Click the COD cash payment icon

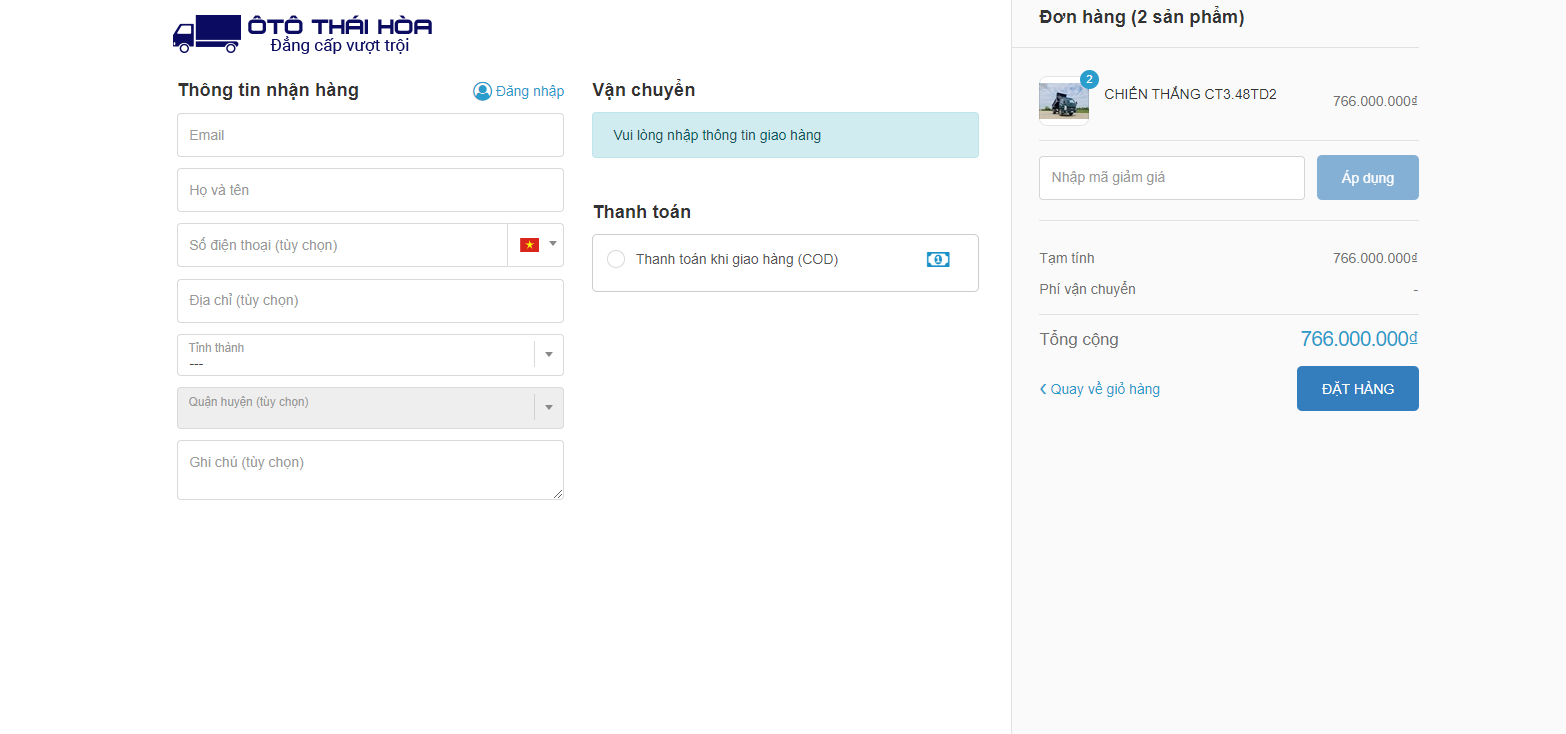[x=938, y=260]
